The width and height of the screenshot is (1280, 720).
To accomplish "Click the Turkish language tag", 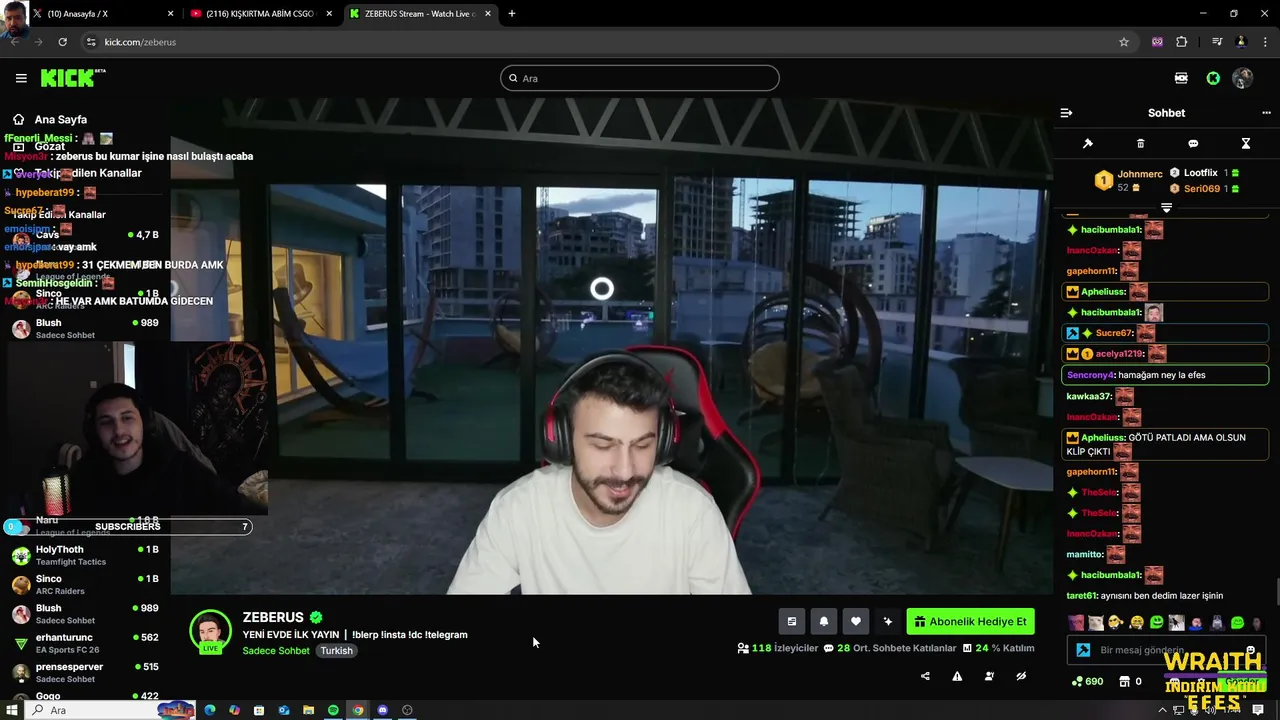I will 336,650.
